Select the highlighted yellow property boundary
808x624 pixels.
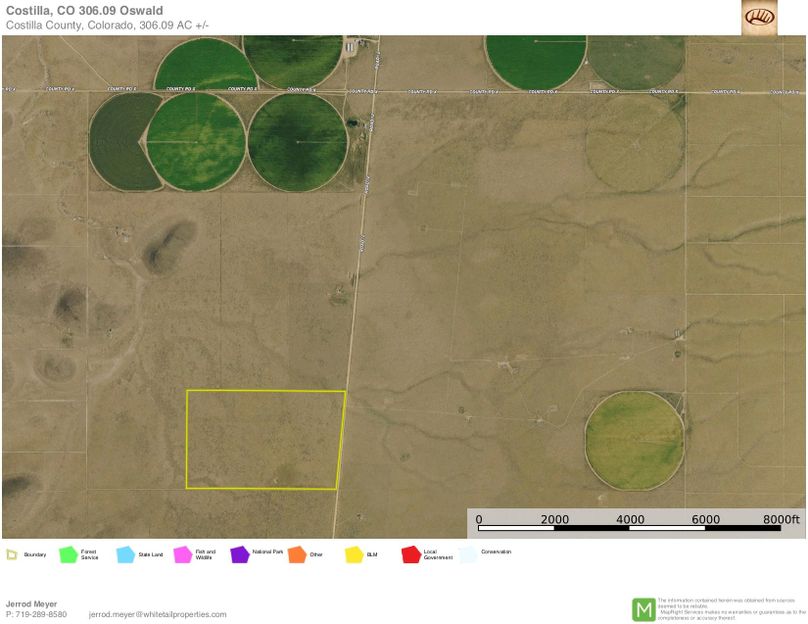click(263, 438)
